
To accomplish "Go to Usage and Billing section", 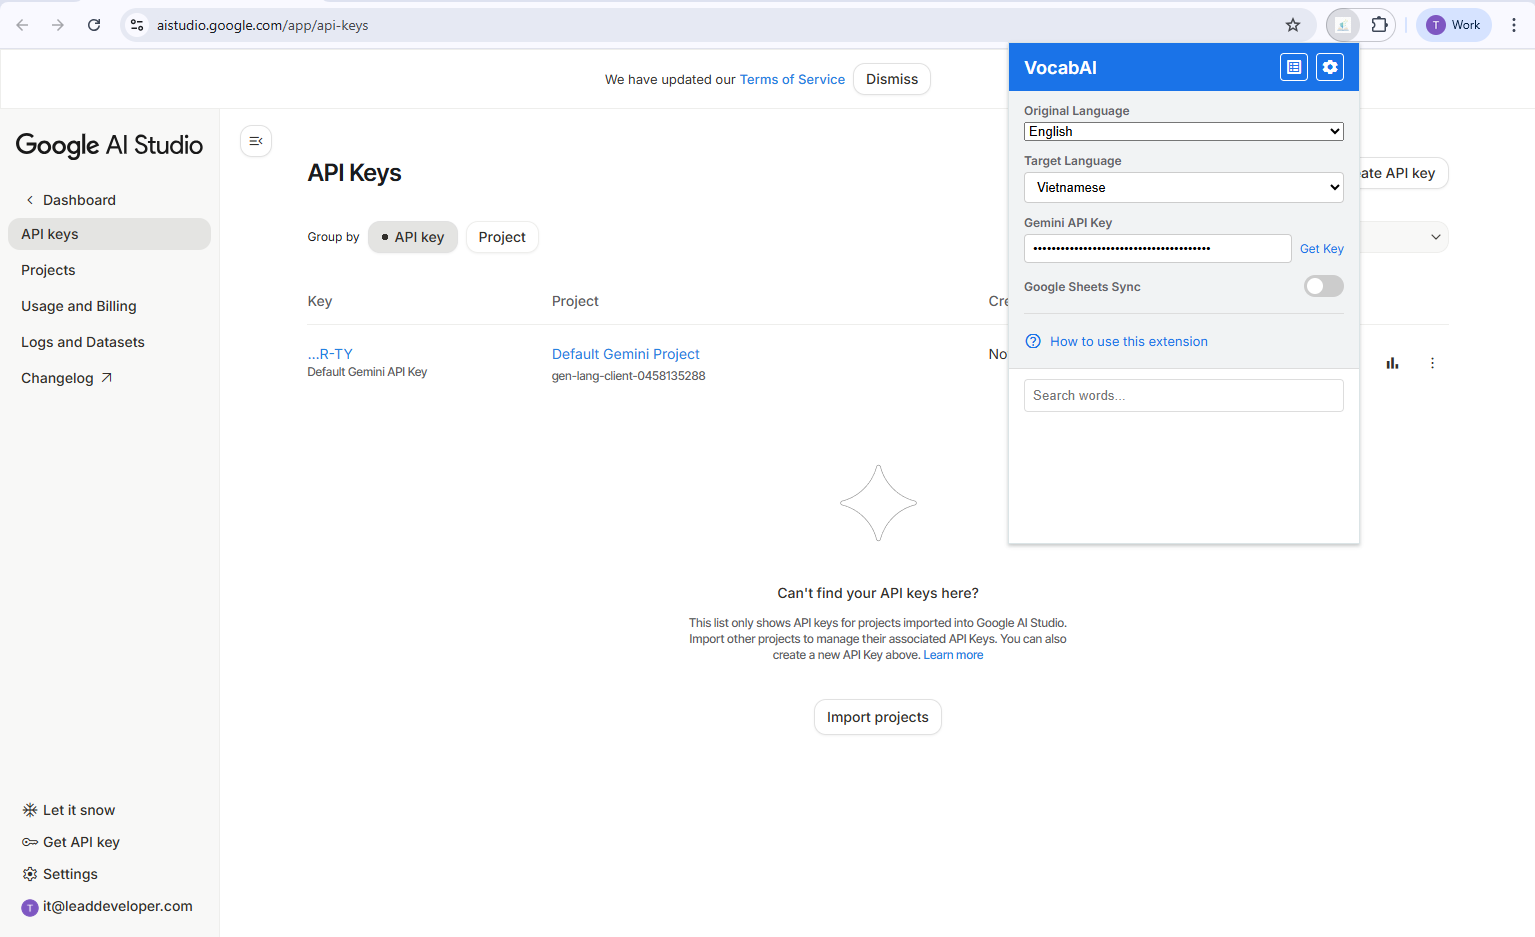I will pos(78,306).
